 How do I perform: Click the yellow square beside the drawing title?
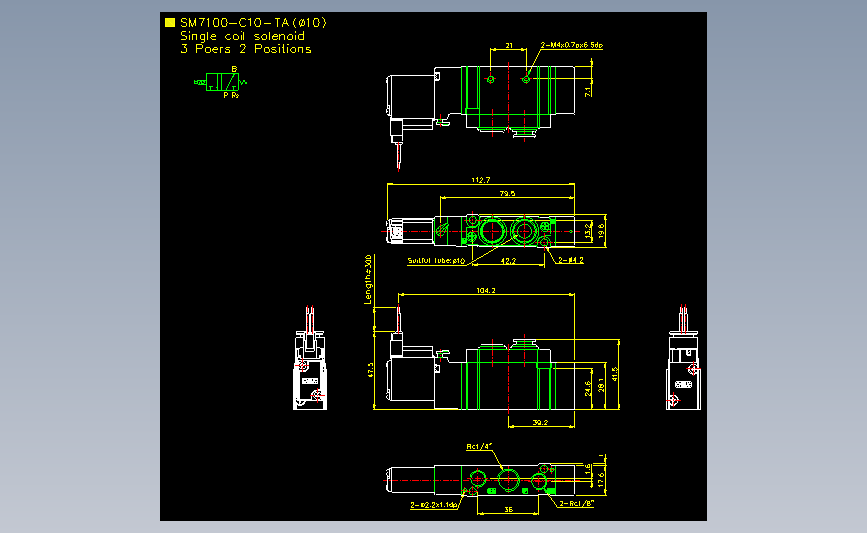[x=170, y=23]
